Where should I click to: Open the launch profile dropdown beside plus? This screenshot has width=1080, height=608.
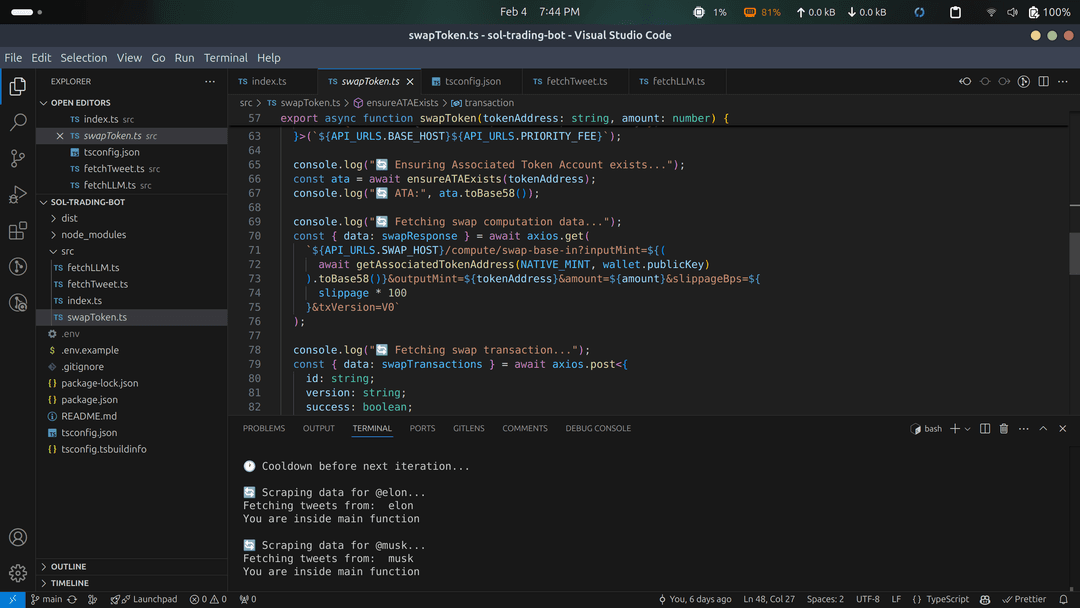967,429
